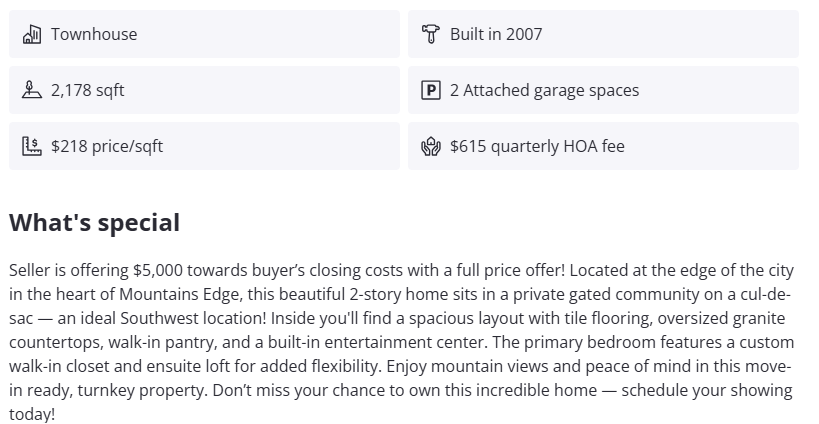Click the 2,178 sqft text

pyautogui.click(x=88, y=90)
